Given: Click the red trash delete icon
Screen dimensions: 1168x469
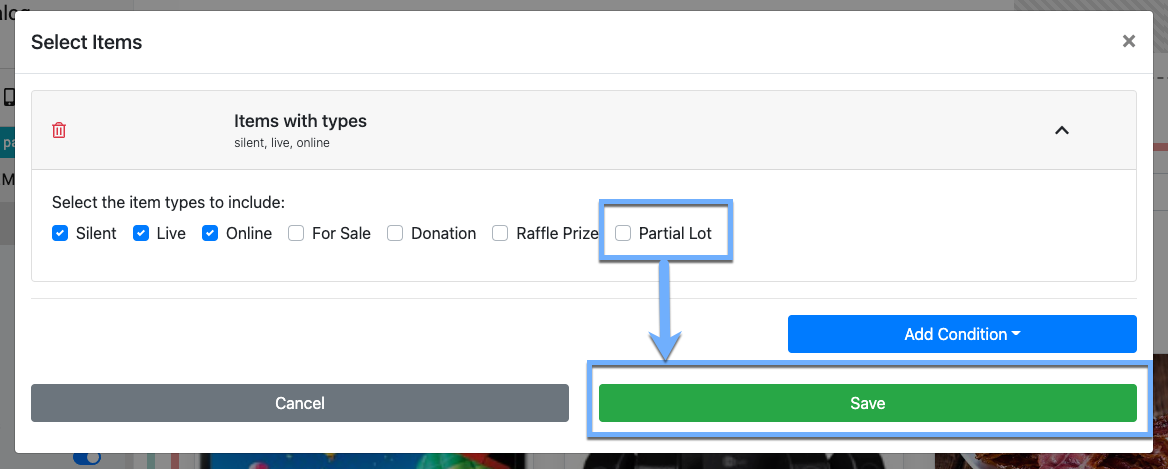Looking at the screenshot, I should (59, 130).
